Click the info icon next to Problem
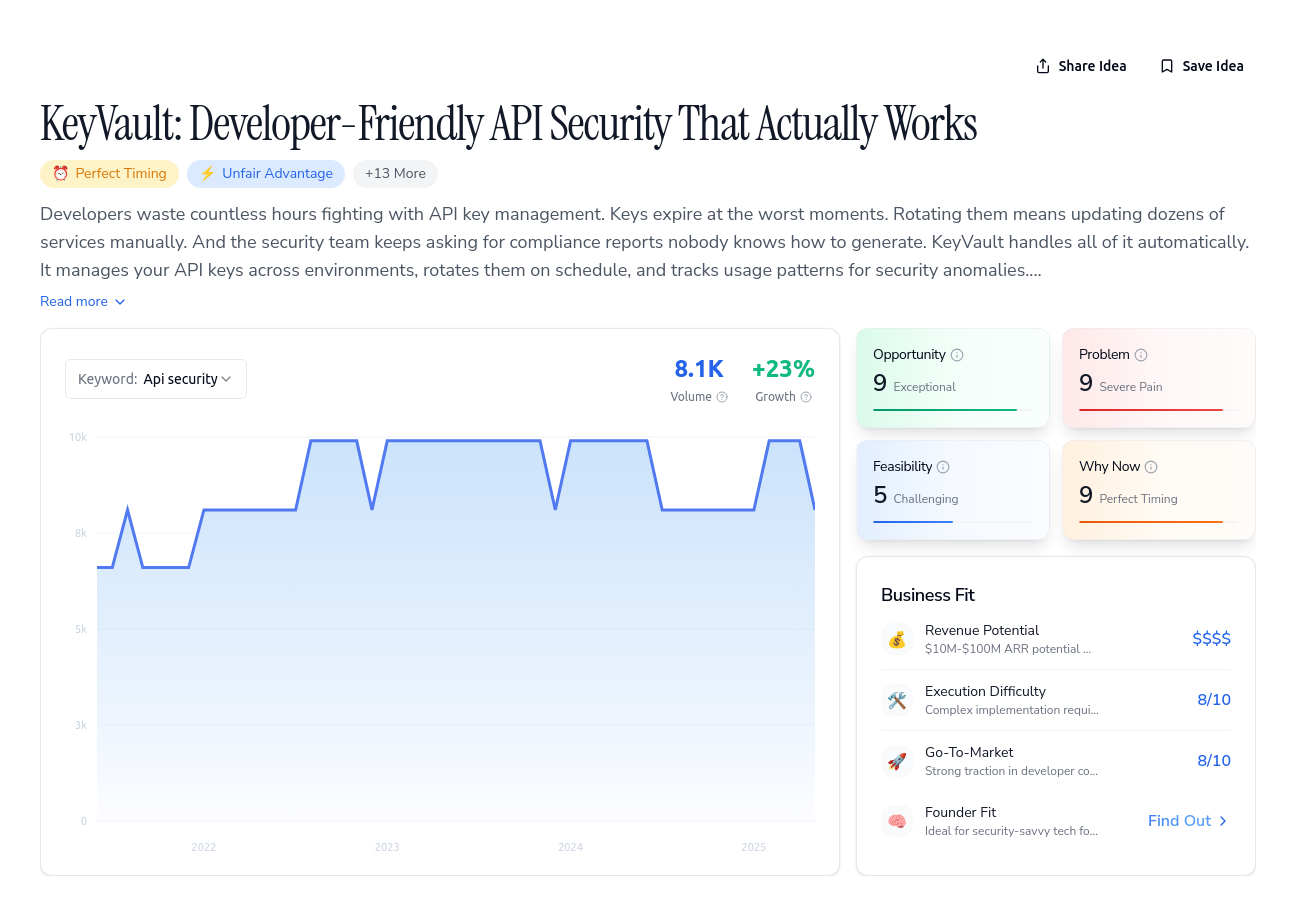 pyautogui.click(x=1141, y=355)
